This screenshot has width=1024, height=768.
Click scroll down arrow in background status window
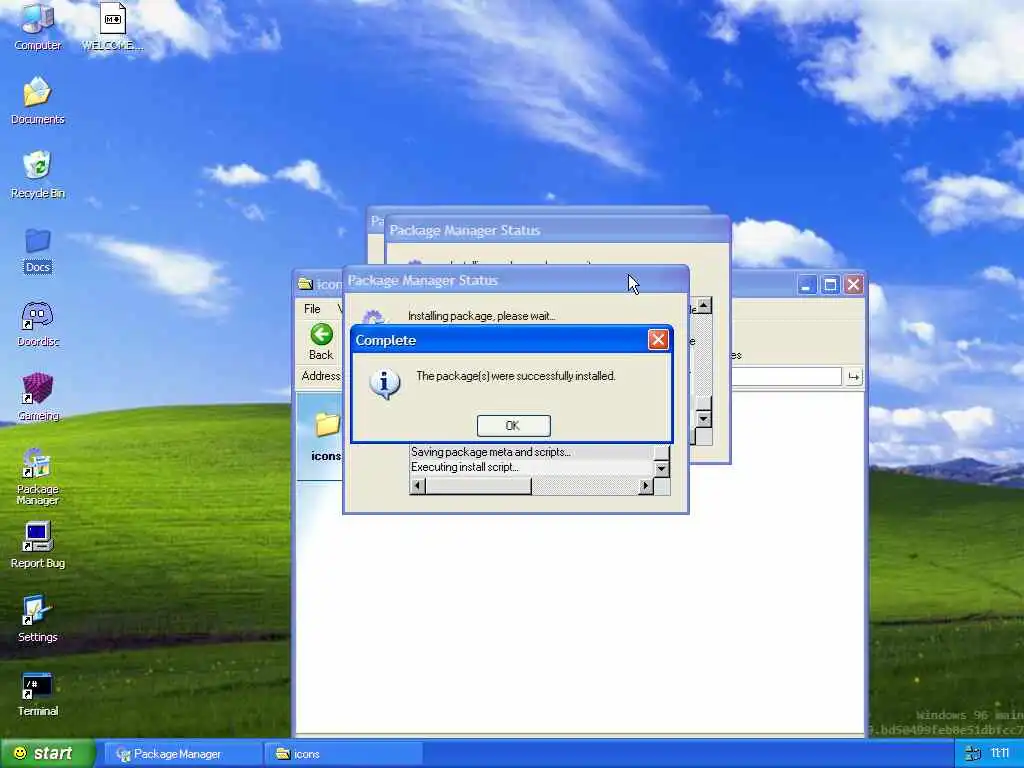coord(703,419)
